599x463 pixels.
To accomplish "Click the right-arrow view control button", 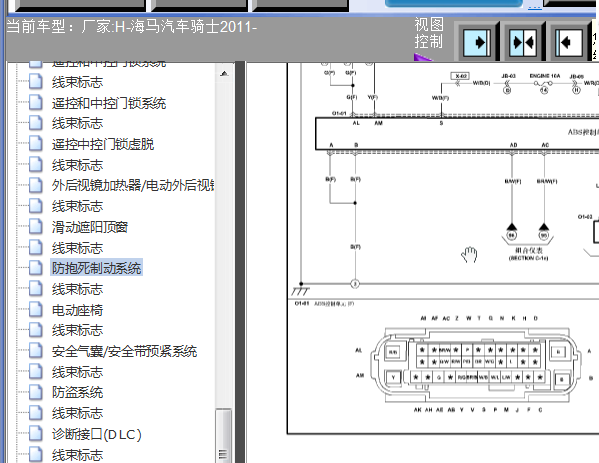I will coord(477,42).
